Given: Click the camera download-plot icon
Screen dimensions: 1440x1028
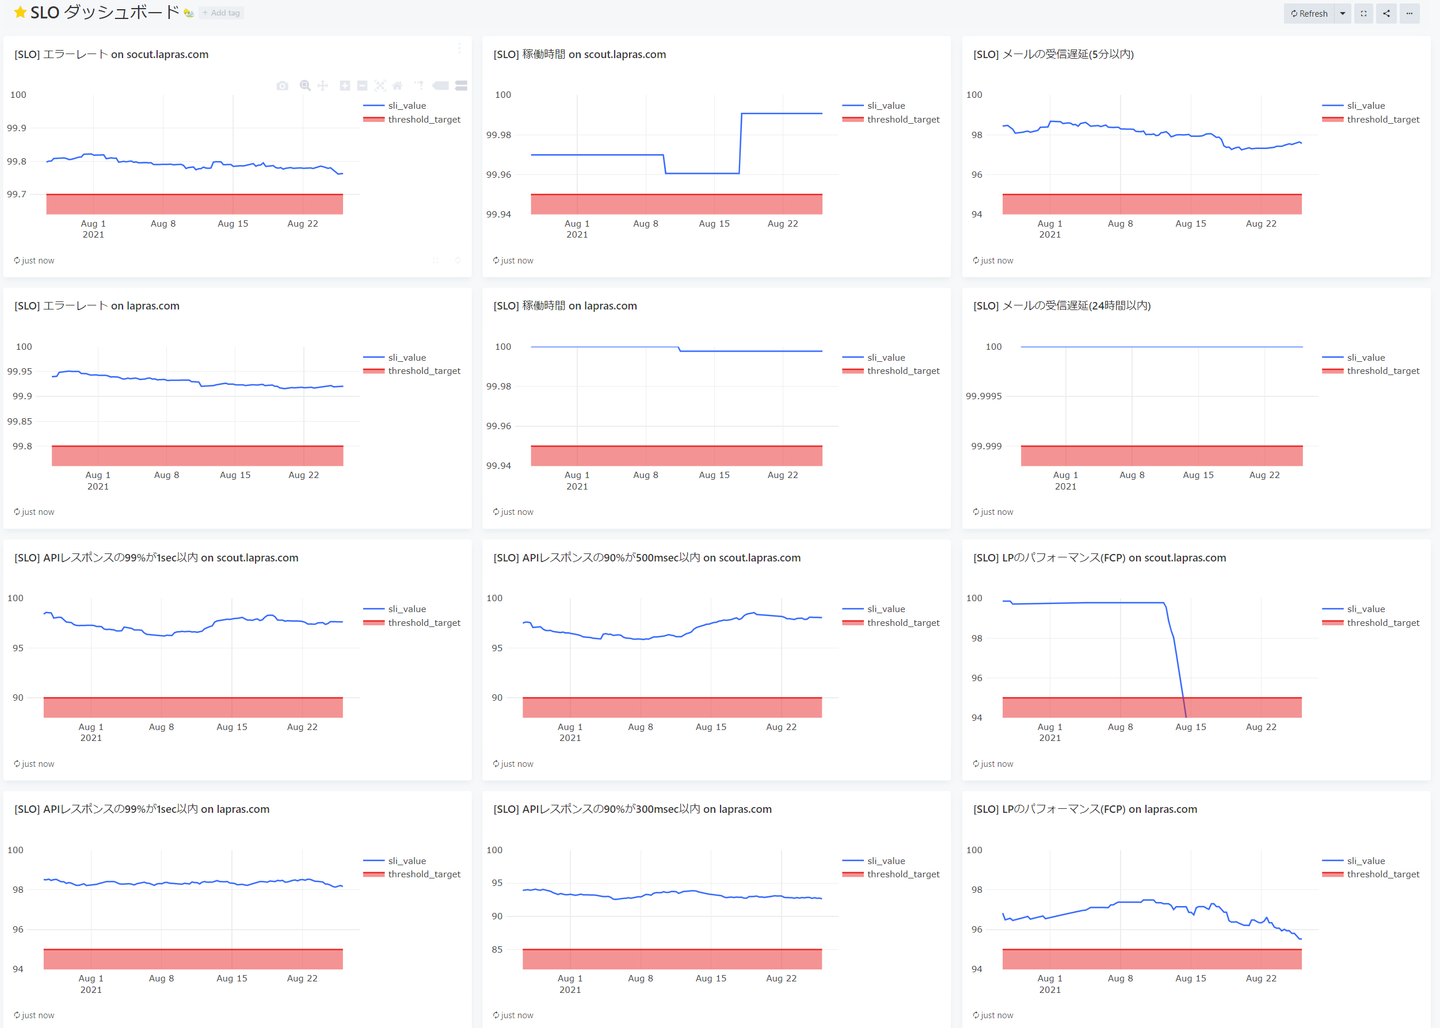Looking at the screenshot, I should [282, 86].
